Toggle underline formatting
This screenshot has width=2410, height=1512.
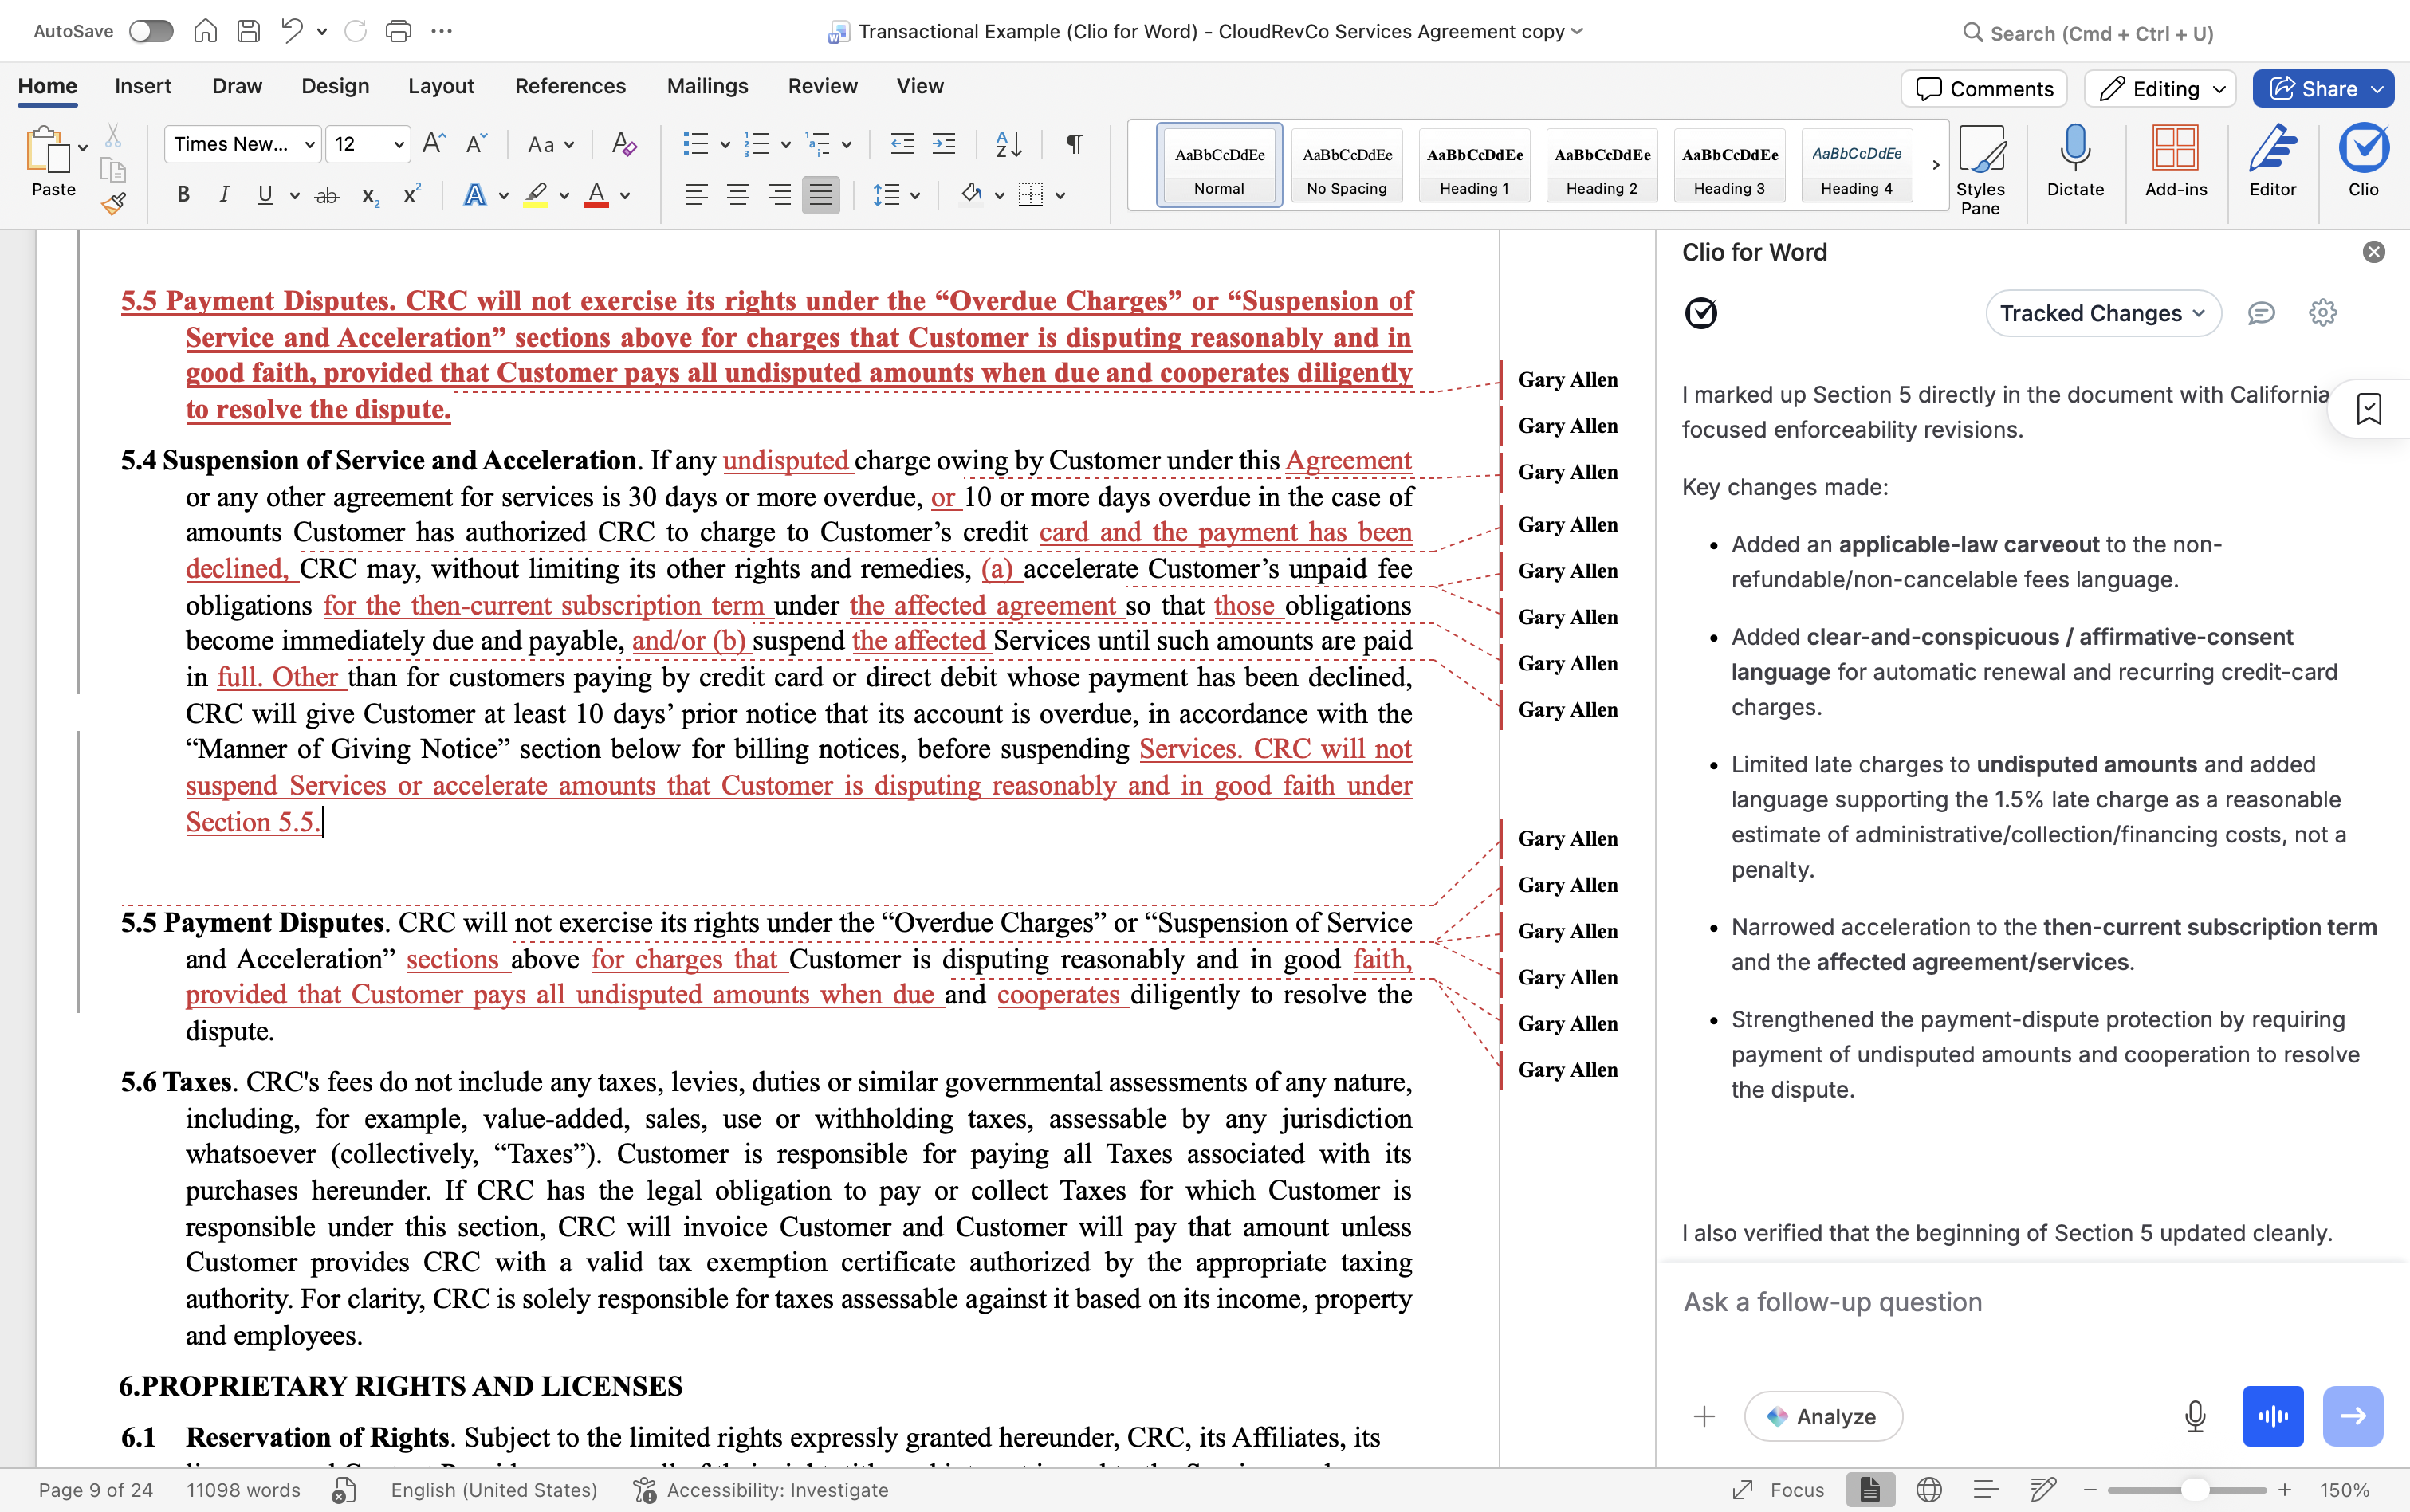(265, 195)
